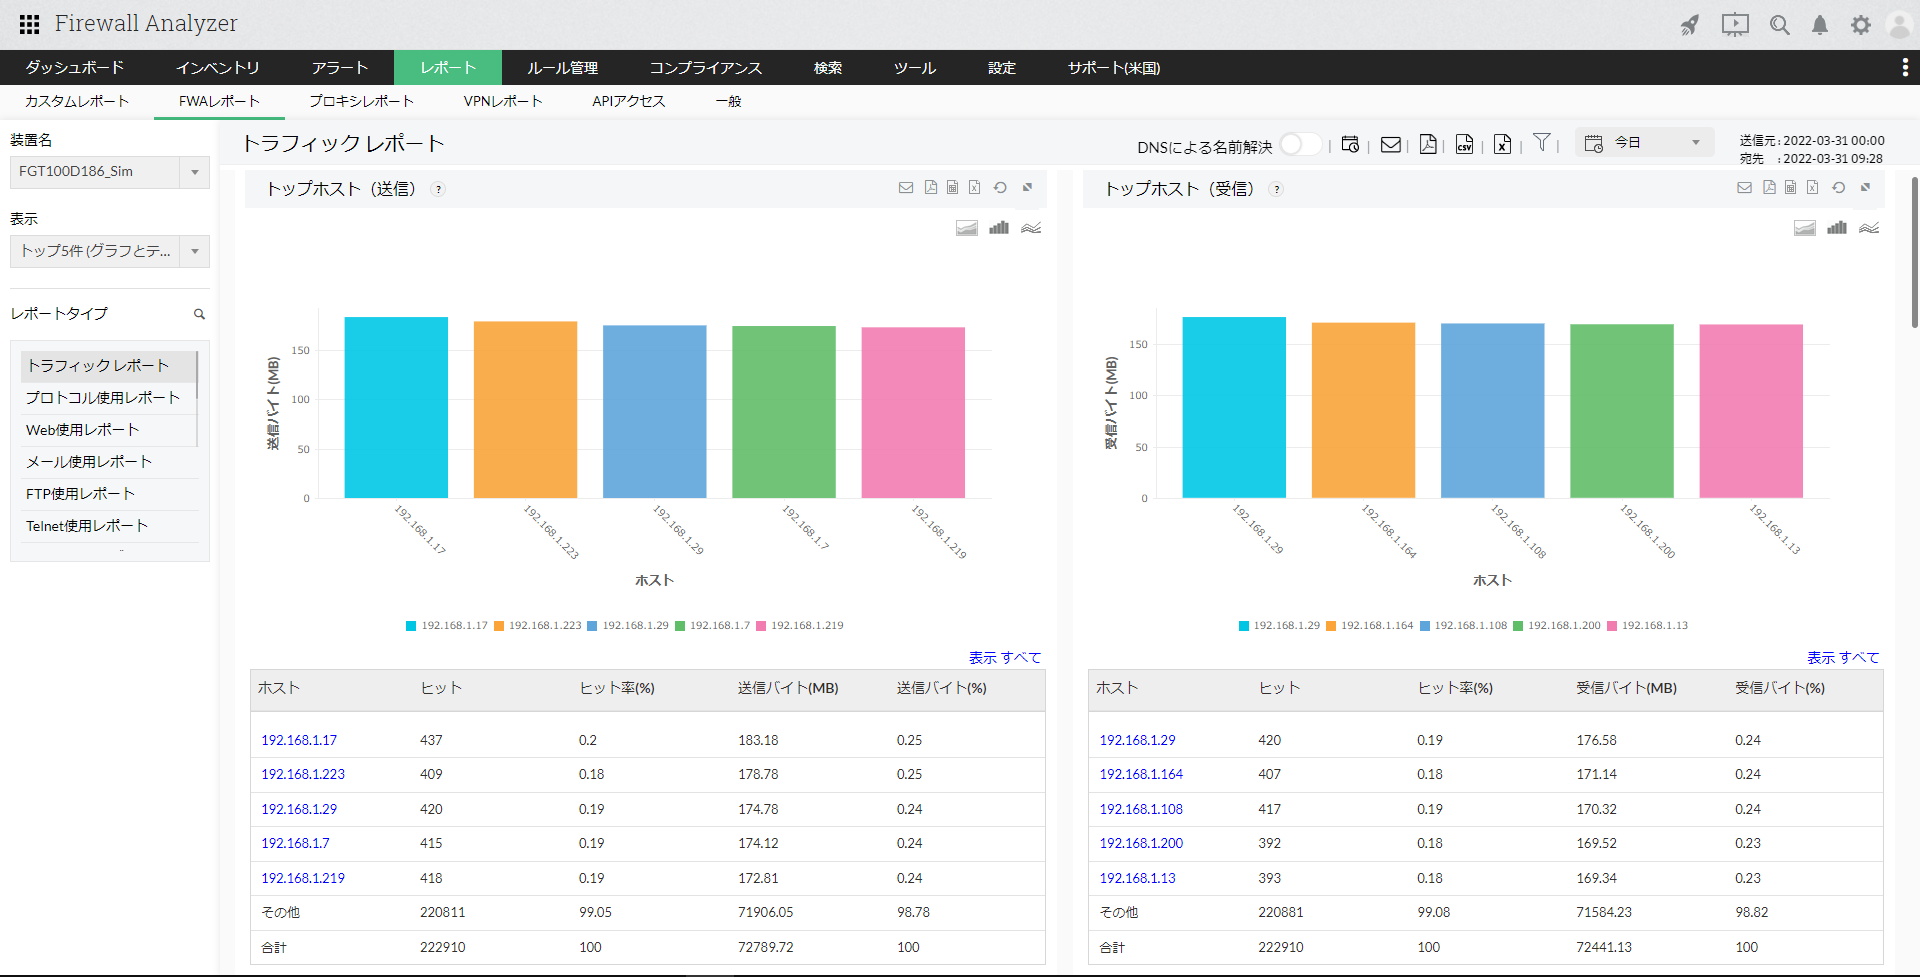The image size is (1920, 977).
Task: Toggle the DNSによる名前解決 switch
Action: [1300, 145]
